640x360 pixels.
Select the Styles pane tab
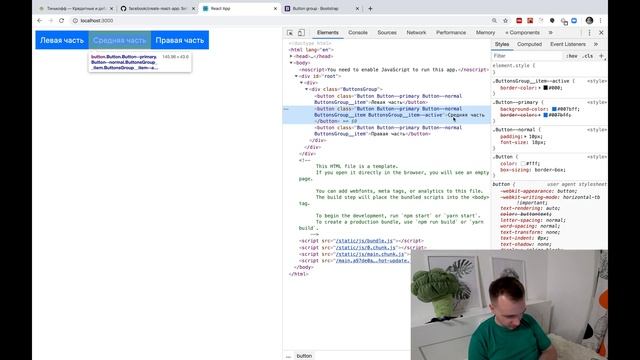(x=502, y=44)
